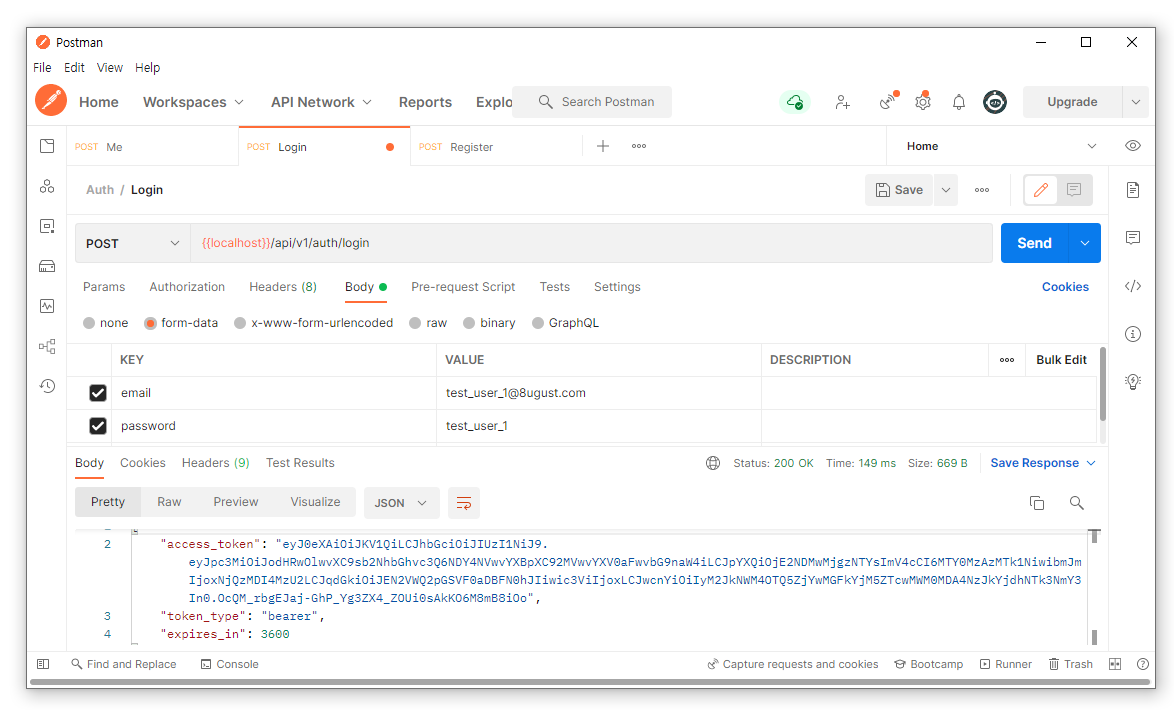This screenshot has height=710, width=1174.
Task: Click the invite user icon
Action: 842,102
